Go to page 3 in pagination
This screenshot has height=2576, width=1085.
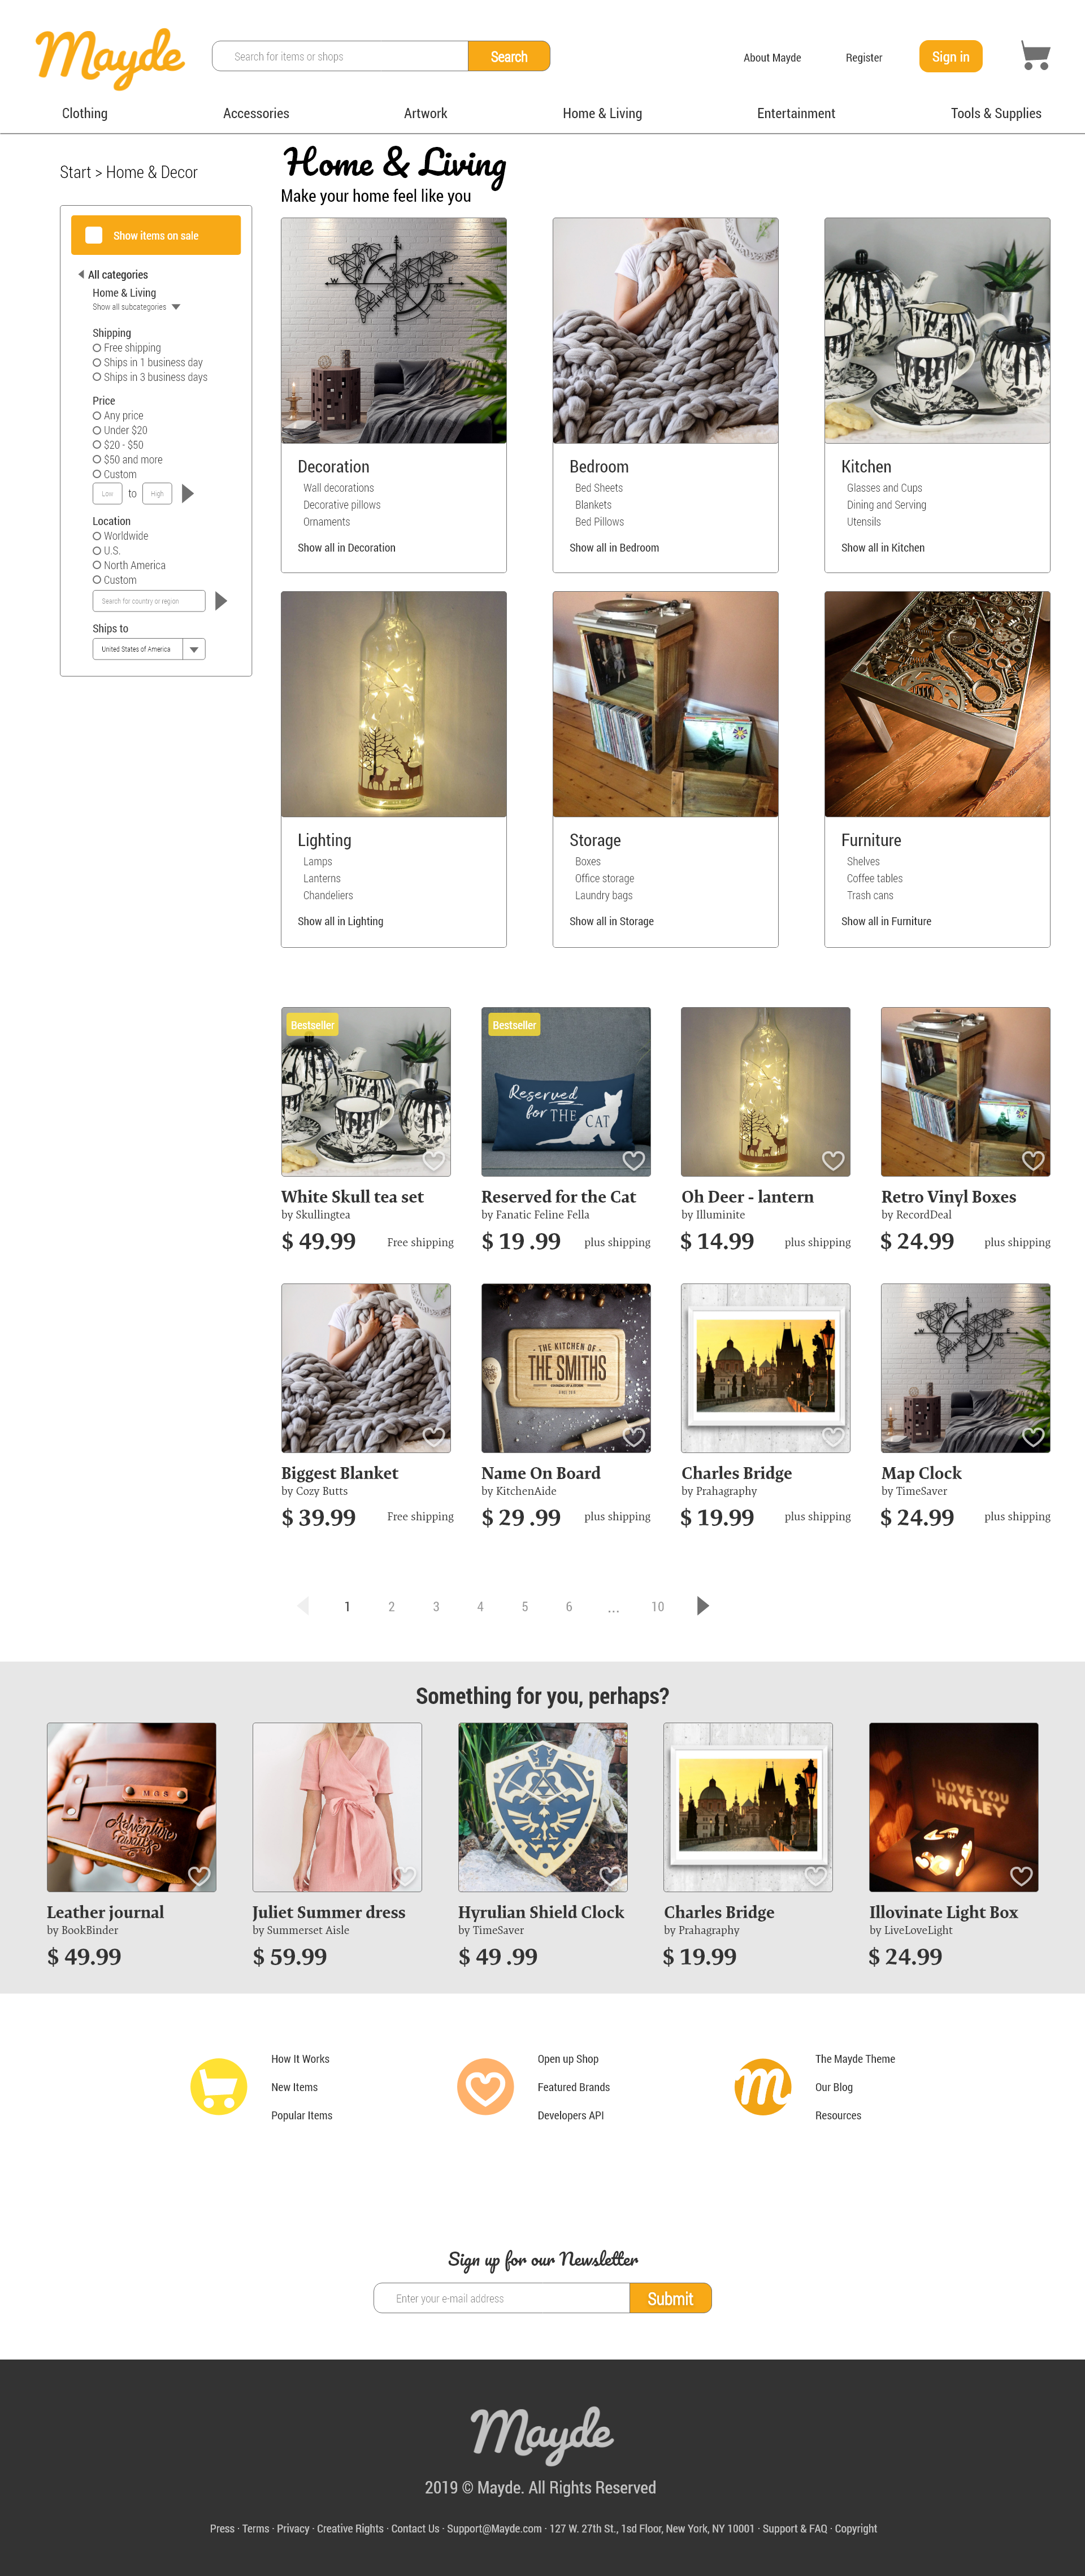436,1606
